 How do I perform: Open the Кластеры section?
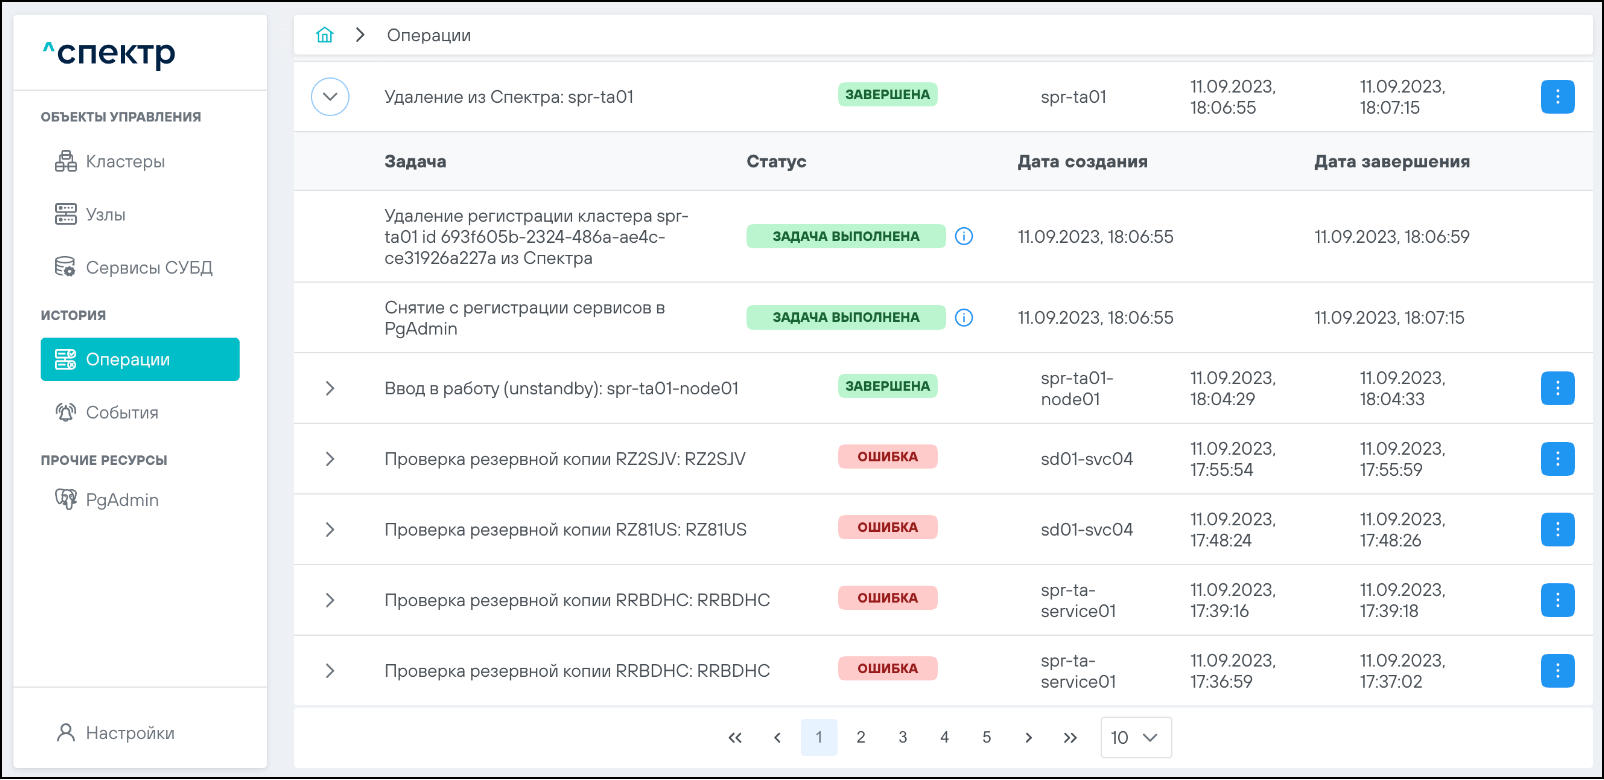(124, 161)
